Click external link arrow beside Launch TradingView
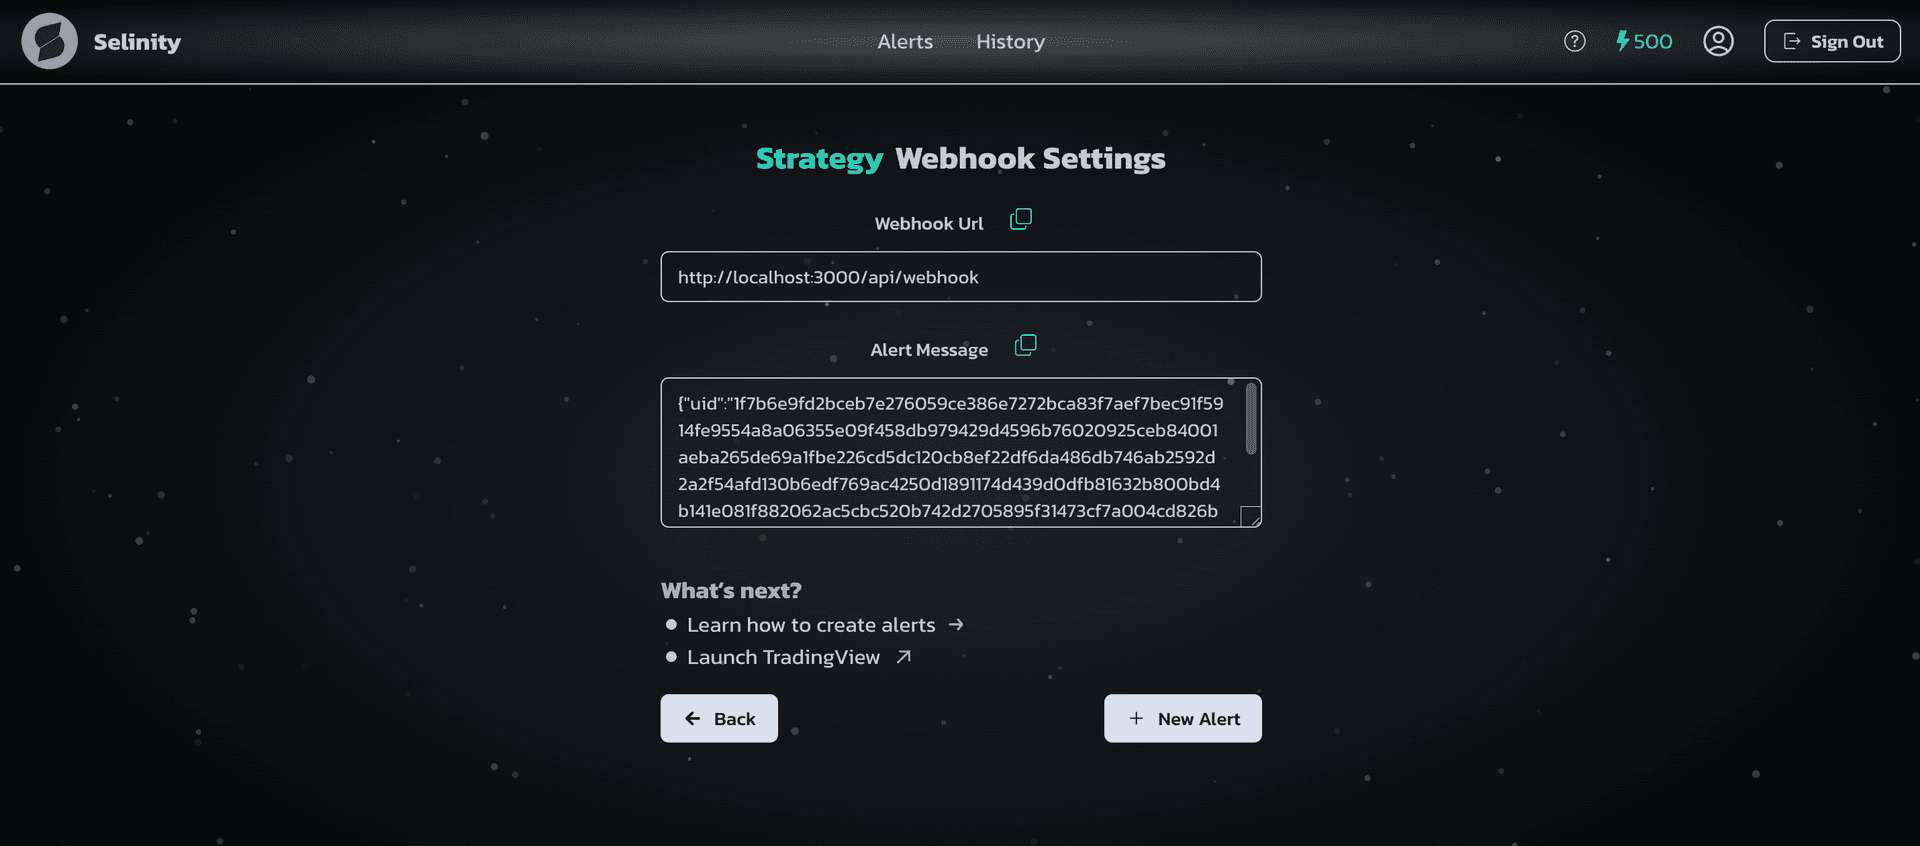This screenshot has height=846, width=1920. tap(904, 657)
